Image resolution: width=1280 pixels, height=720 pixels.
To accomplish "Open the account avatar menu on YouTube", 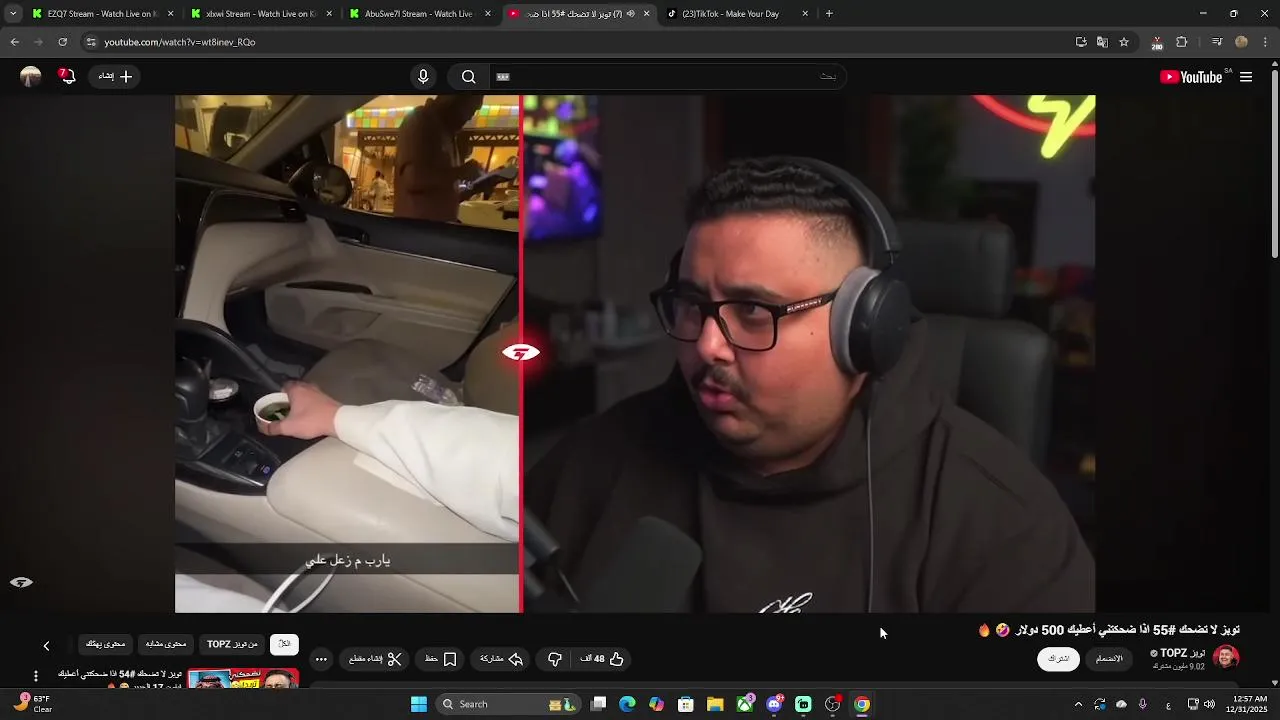I will [x=30, y=76].
